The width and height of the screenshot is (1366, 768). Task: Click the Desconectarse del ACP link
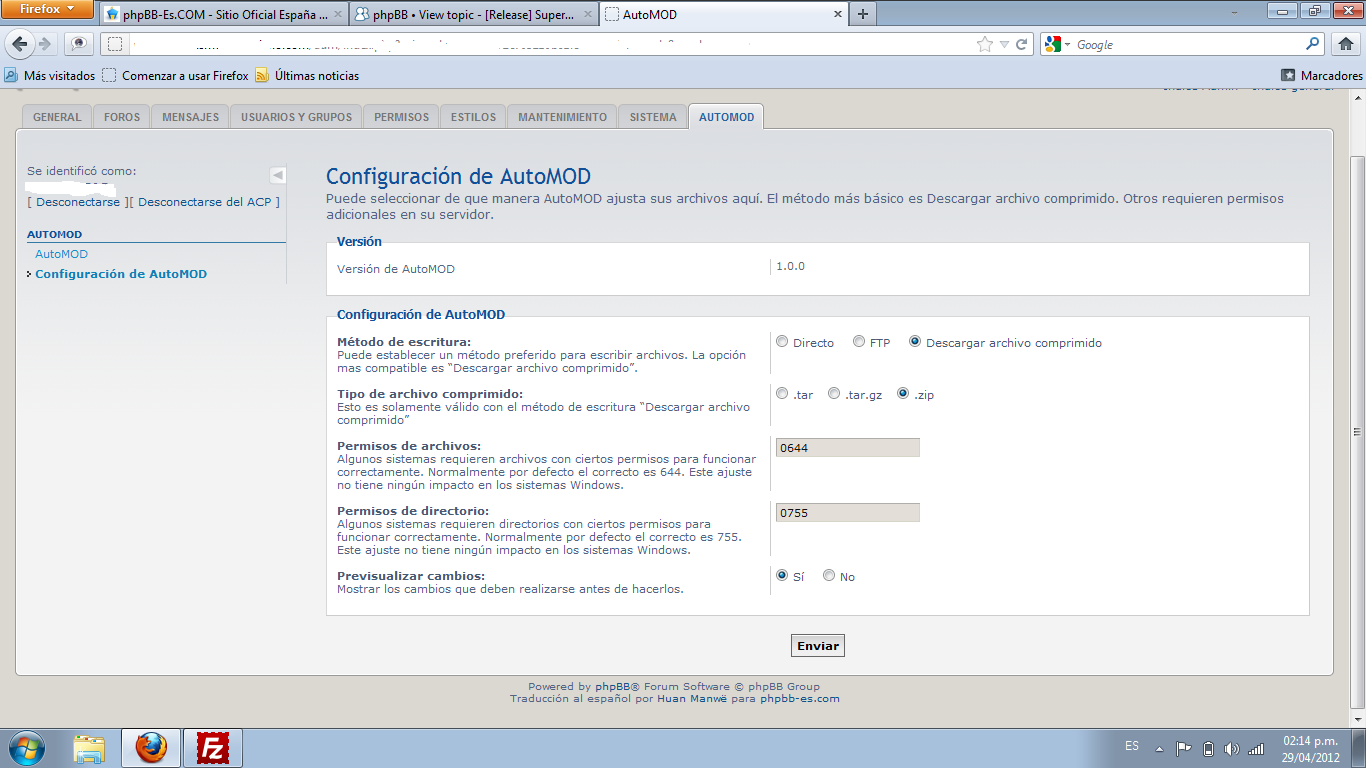[x=204, y=202]
